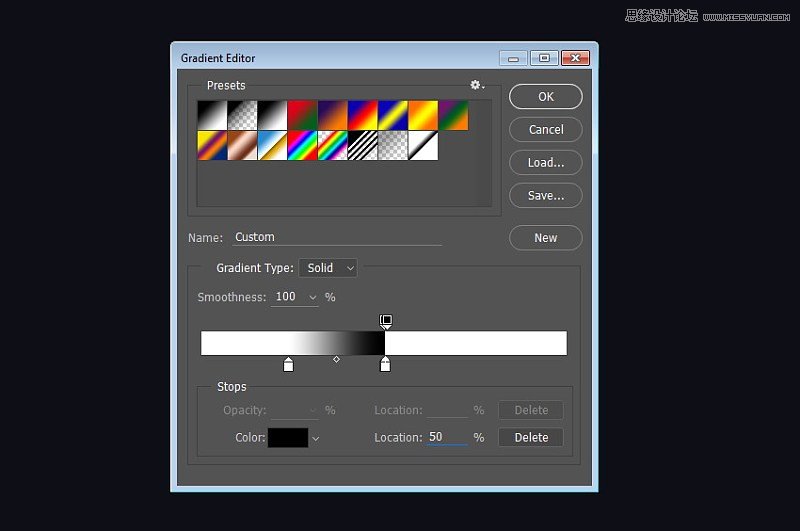Pick the solid spectrum rainbow preset
The width and height of the screenshot is (800, 531).
coord(303,145)
